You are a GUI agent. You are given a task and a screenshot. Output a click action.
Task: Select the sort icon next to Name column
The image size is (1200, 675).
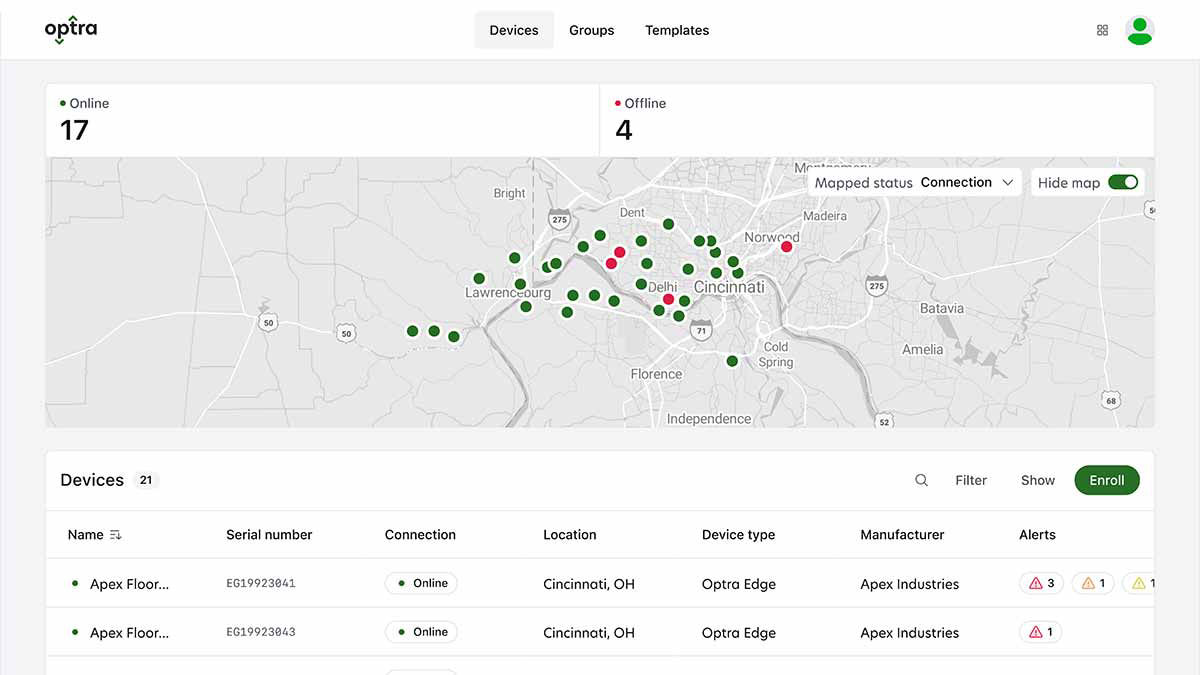(x=116, y=534)
